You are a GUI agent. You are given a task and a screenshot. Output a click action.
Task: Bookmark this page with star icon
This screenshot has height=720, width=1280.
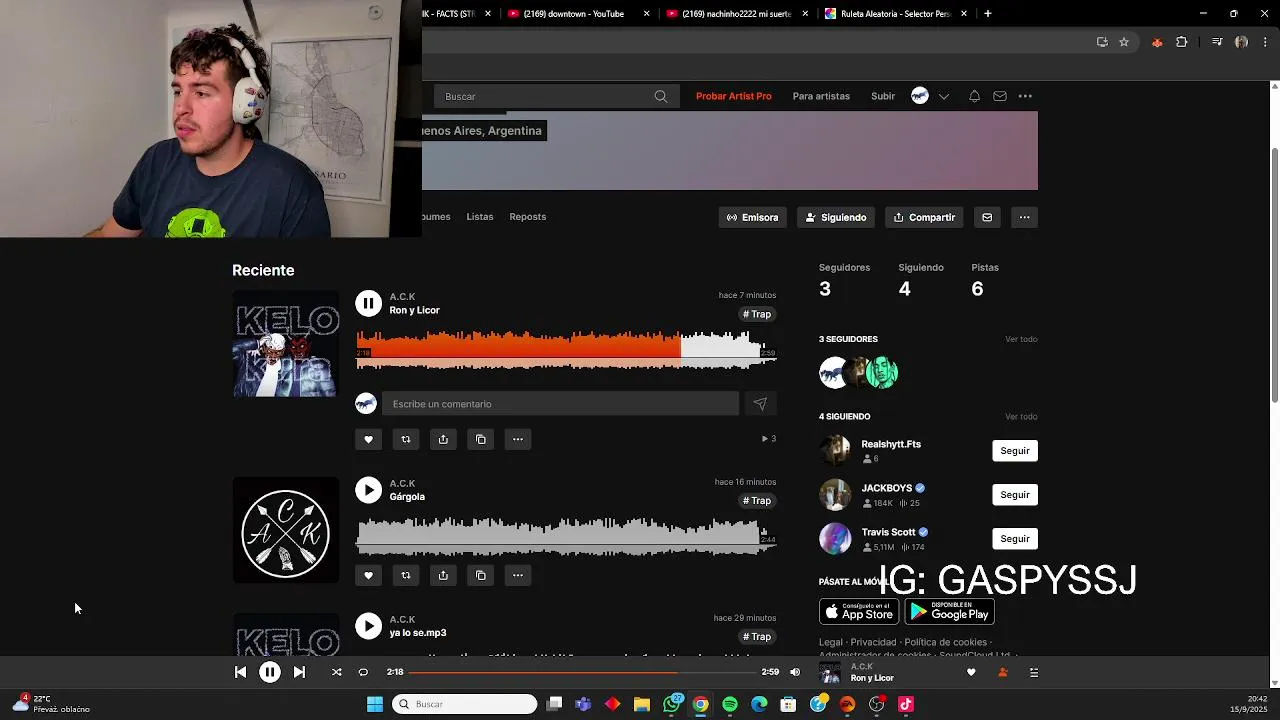(1124, 42)
